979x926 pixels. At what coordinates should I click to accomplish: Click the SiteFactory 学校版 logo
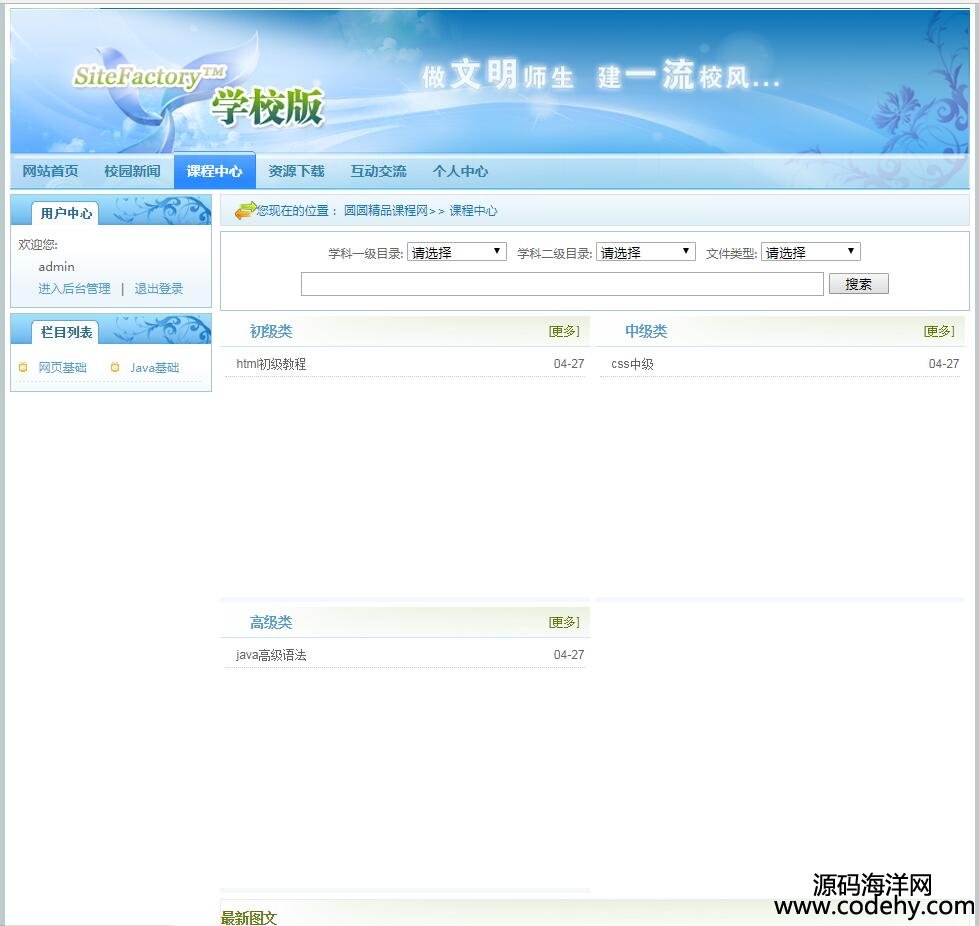pos(199,96)
